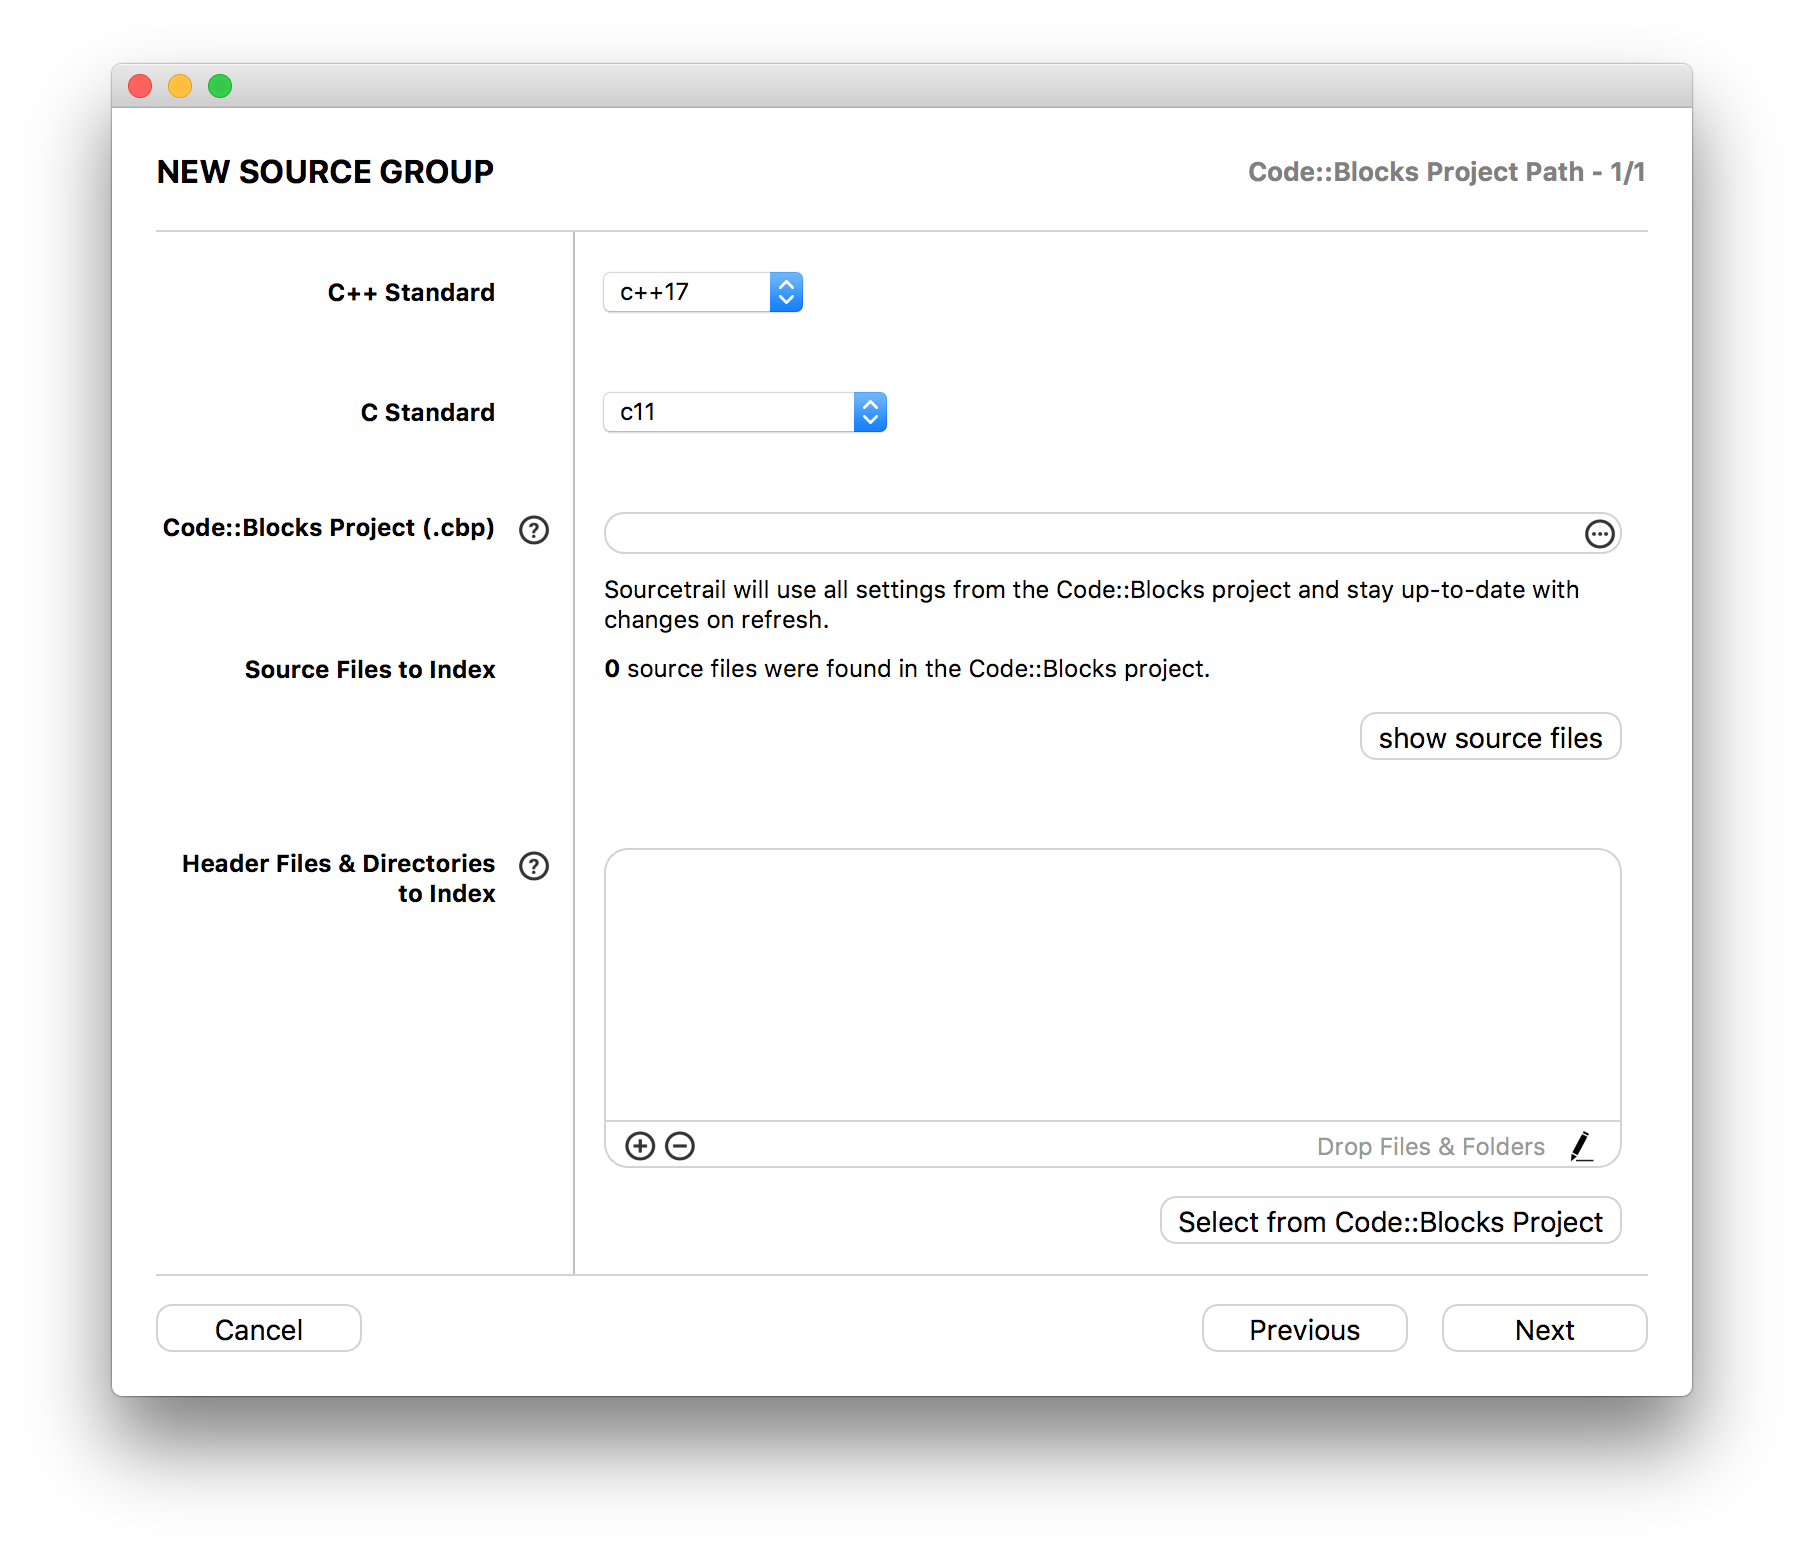Remove the selected header path entry
This screenshot has height=1556, width=1804.
[680, 1146]
